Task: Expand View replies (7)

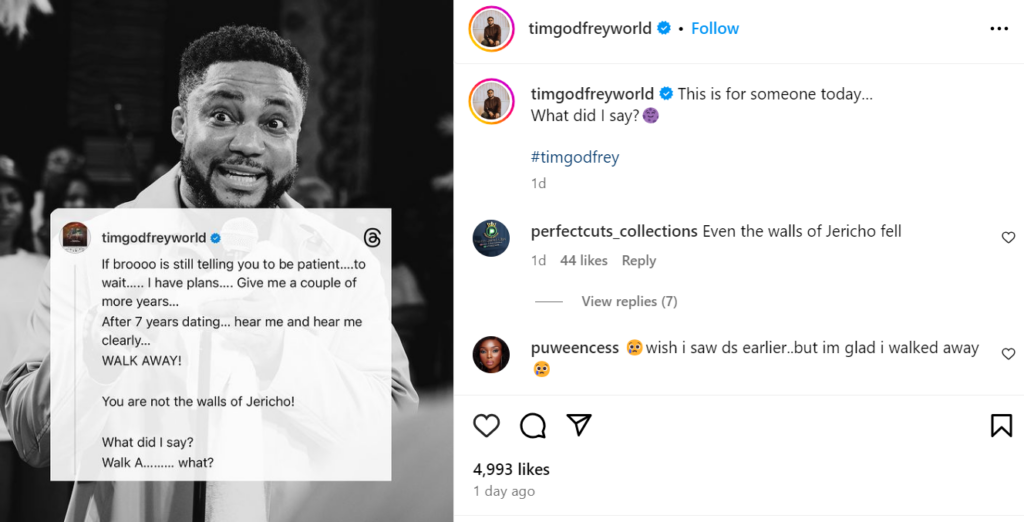Action: [629, 301]
